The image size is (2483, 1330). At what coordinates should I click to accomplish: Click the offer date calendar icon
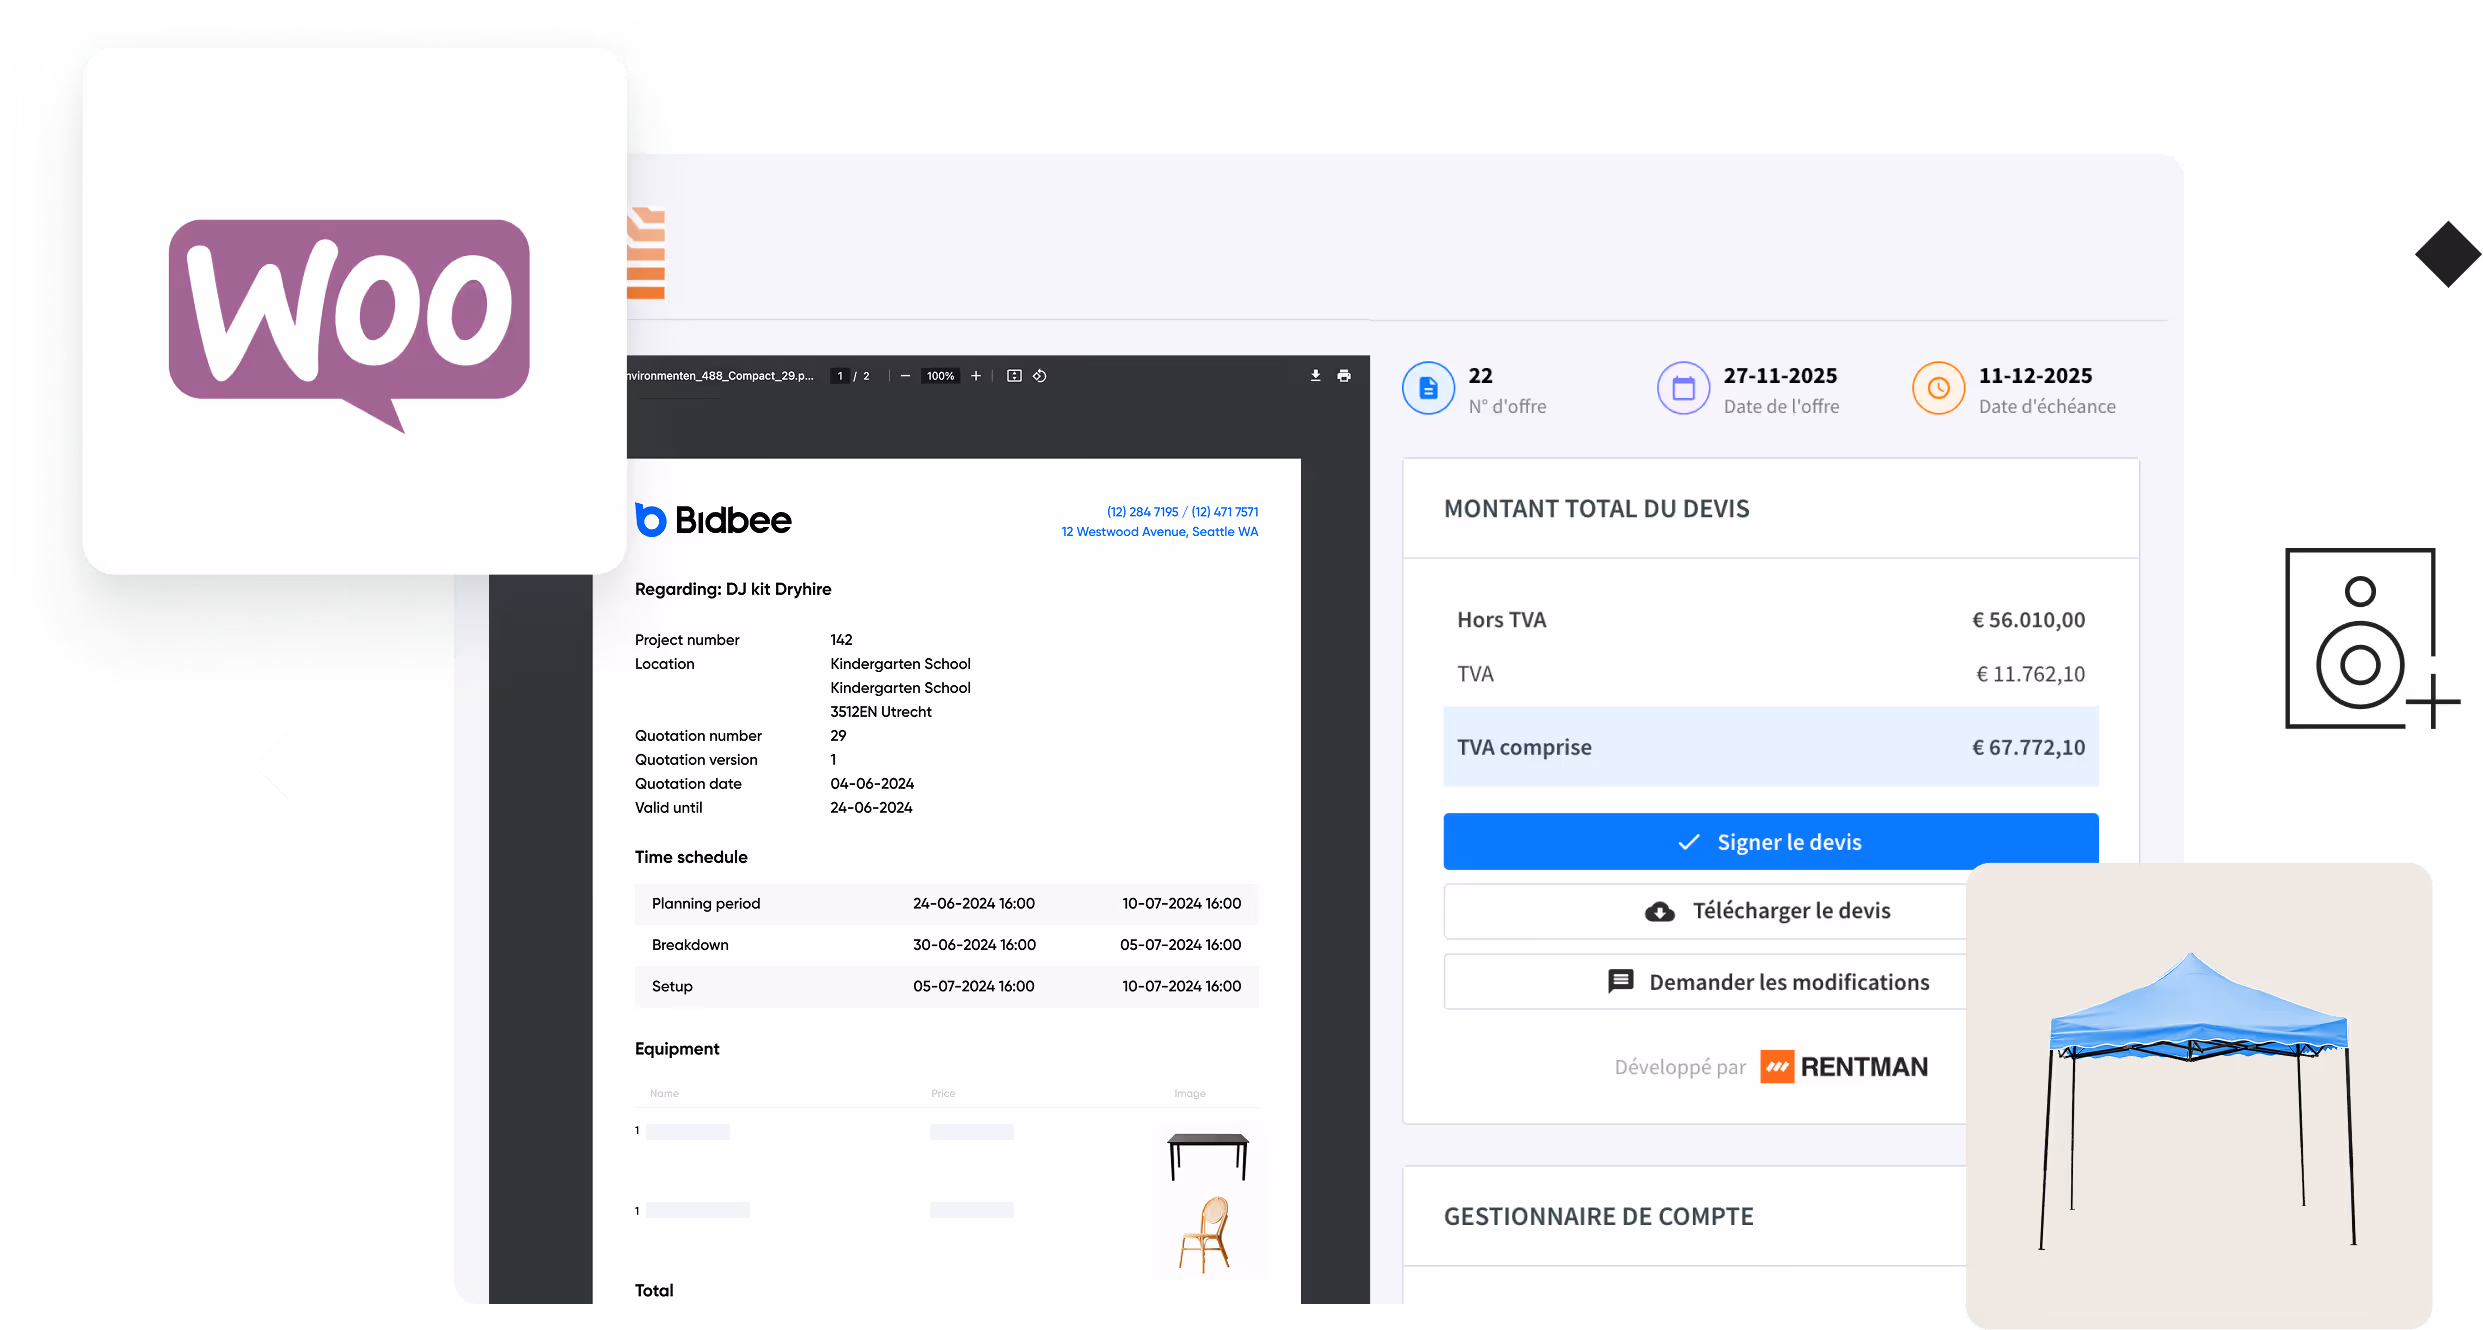(x=1684, y=389)
